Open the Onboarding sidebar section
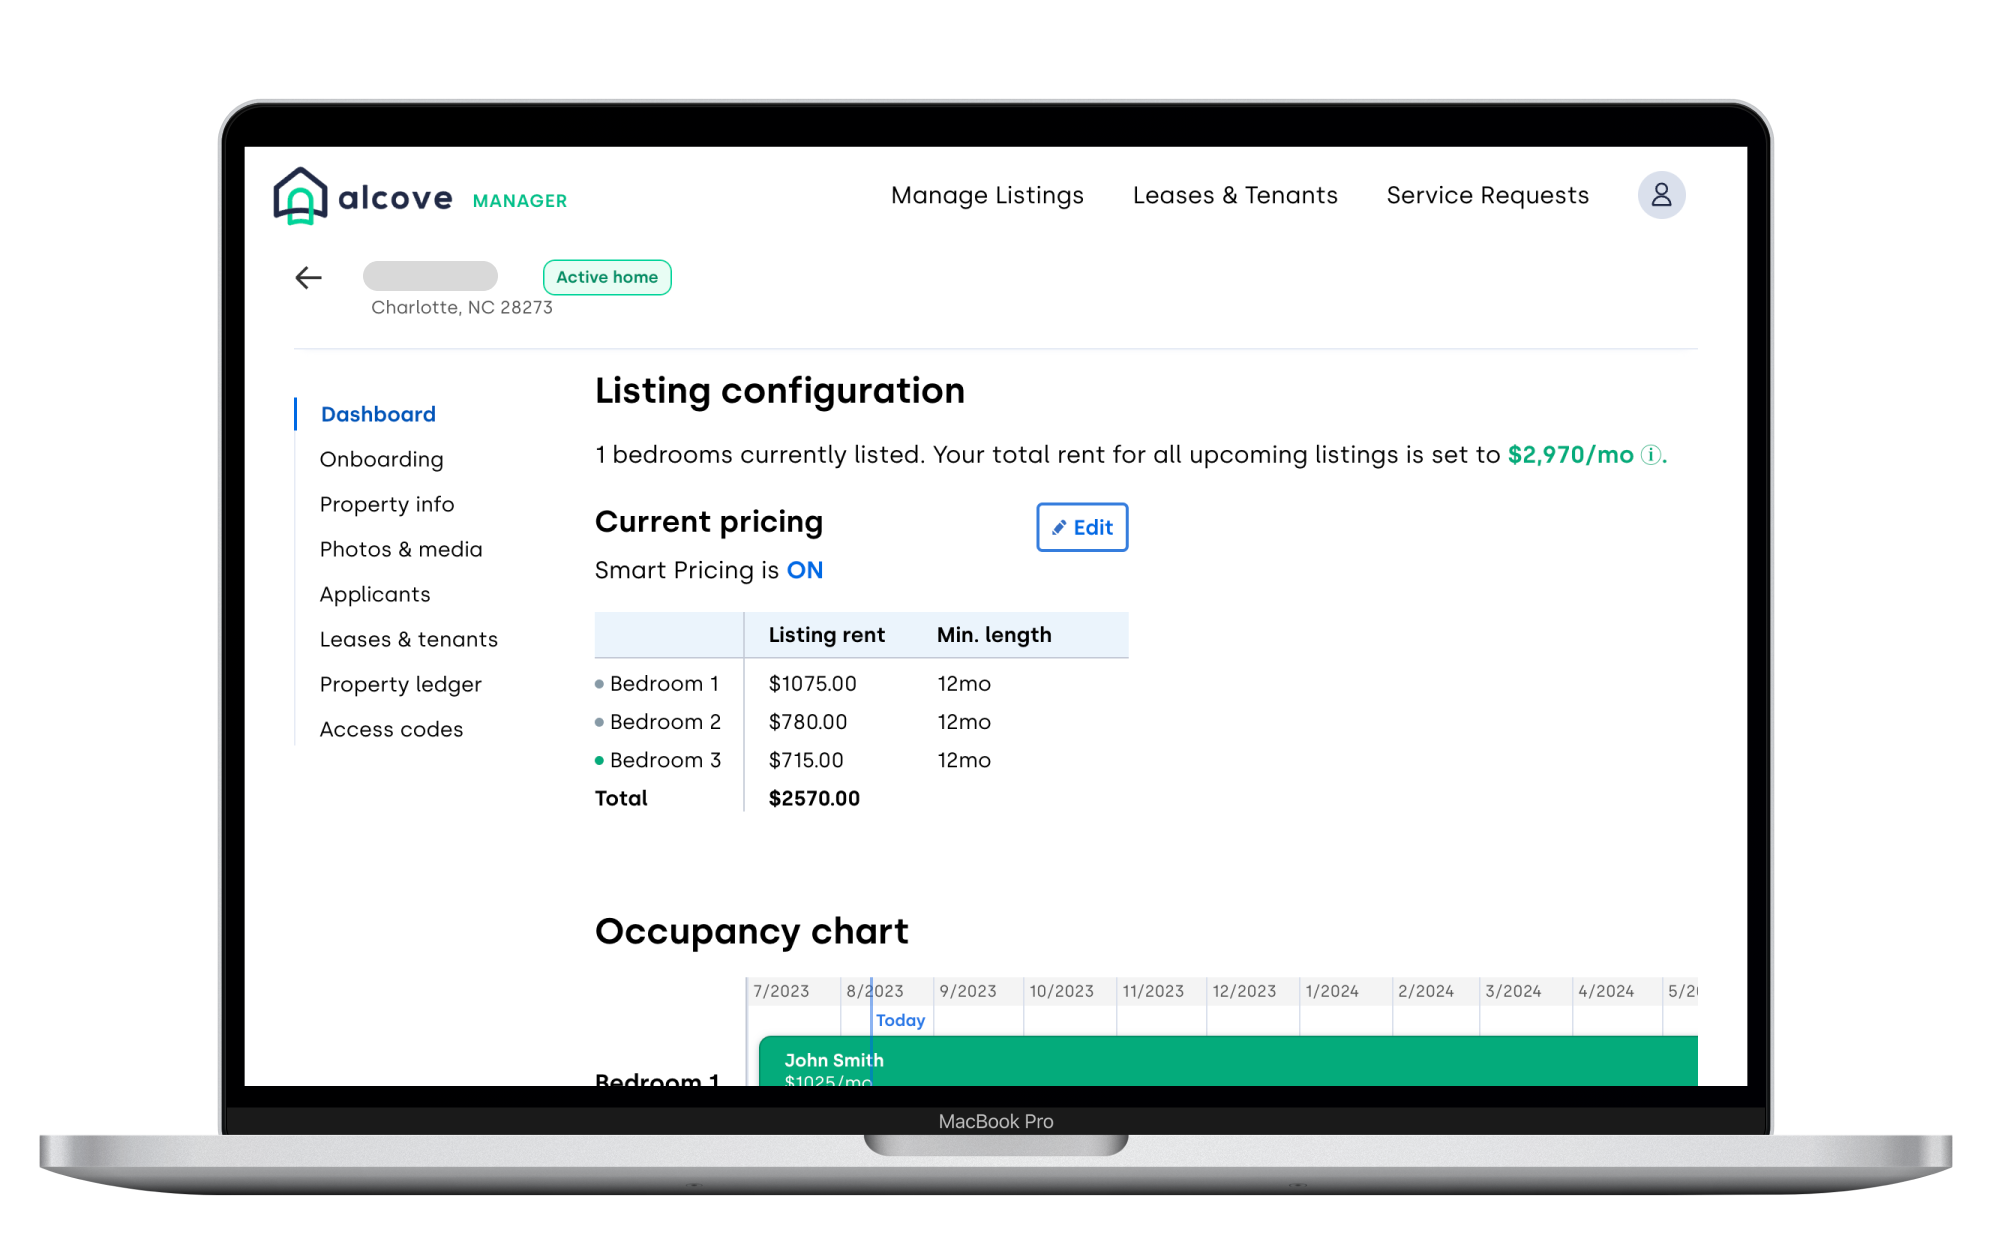The height and width of the screenshot is (1233, 1992). click(x=381, y=459)
